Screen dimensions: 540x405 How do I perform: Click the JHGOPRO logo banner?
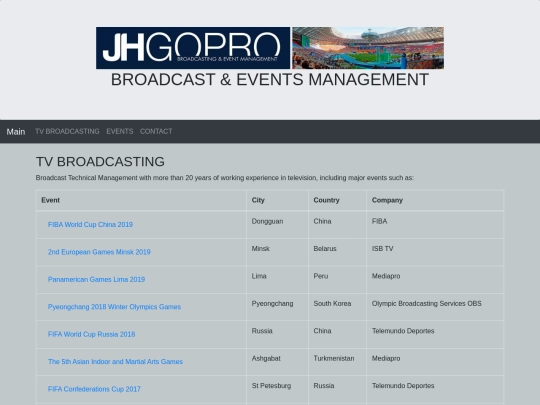pos(193,48)
